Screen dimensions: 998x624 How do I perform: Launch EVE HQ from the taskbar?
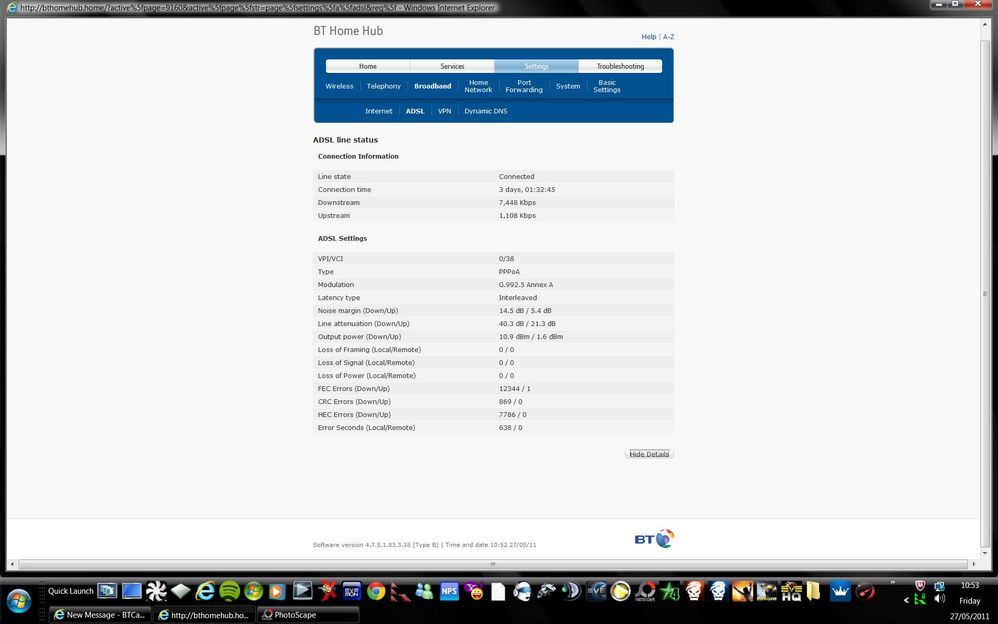[x=791, y=592]
